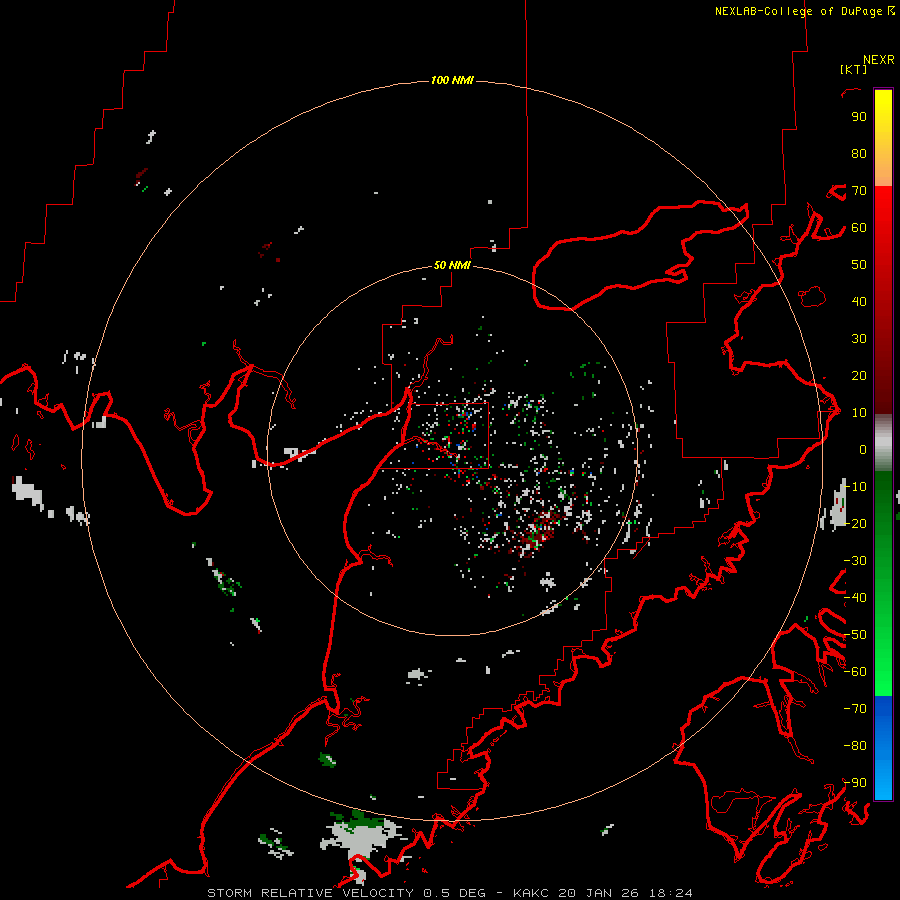The image size is (900, 900).
Task: Click the -60 knot value on color scale
Action: tap(855, 672)
